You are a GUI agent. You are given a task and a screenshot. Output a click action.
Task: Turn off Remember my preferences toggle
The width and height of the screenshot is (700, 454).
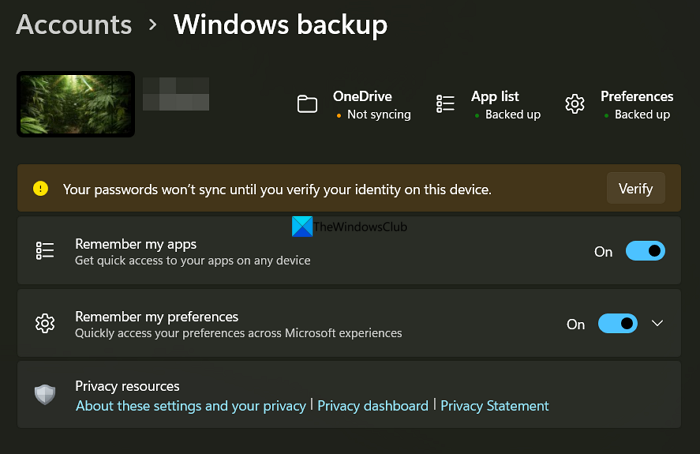tap(617, 323)
